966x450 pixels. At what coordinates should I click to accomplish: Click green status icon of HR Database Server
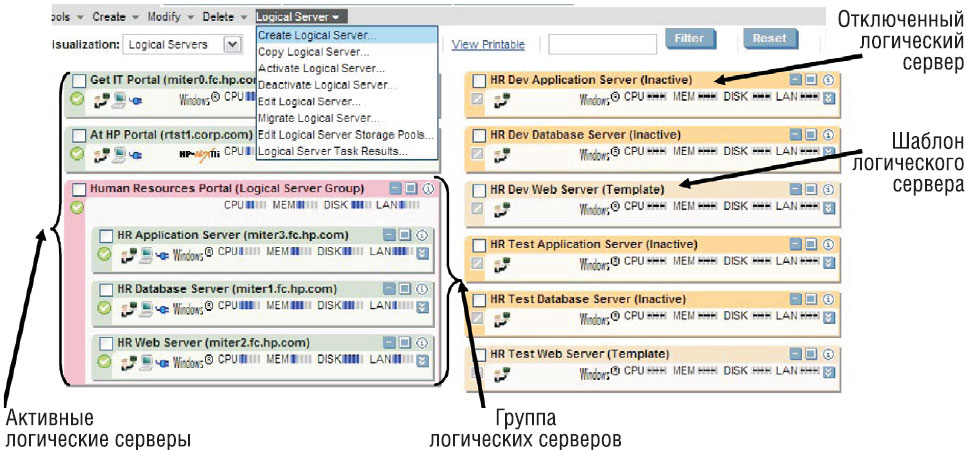[x=104, y=306]
